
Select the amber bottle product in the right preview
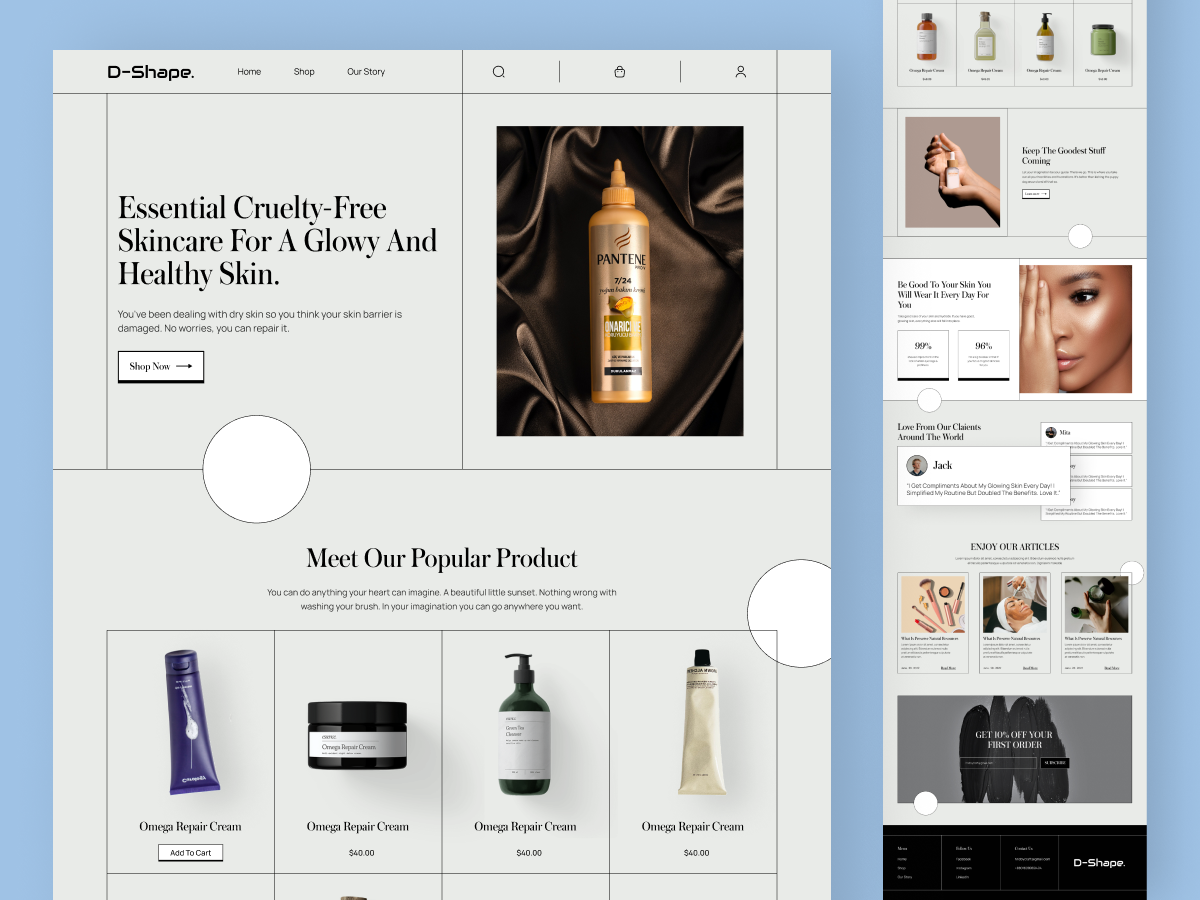[x=927, y=36]
